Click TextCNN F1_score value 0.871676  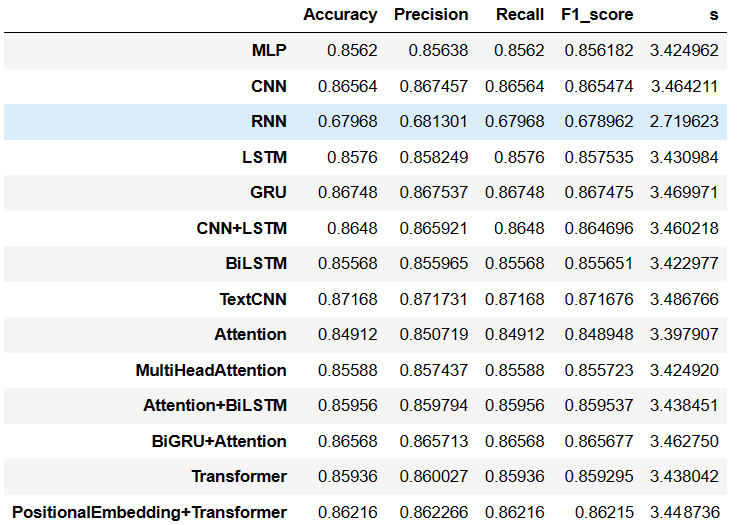[x=599, y=299]
